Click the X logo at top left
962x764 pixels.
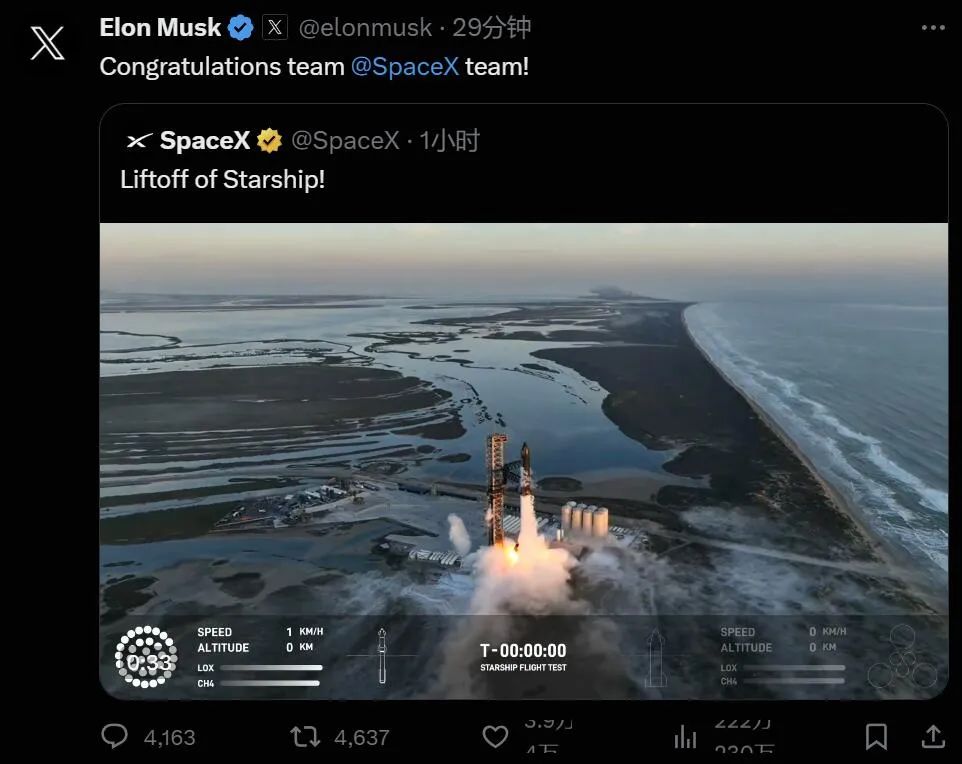point(47,43)
